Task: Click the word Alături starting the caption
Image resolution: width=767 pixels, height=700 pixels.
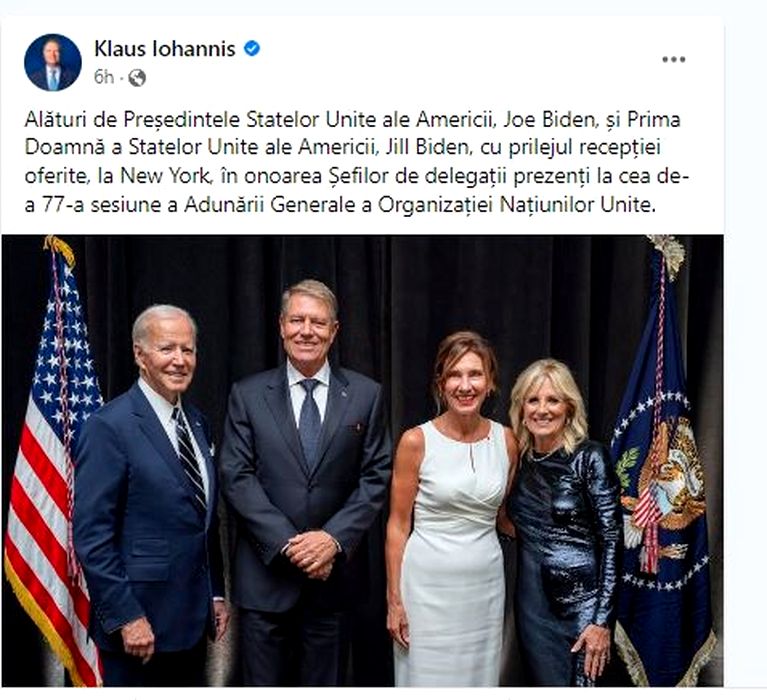Action: [x=53, y=120]
